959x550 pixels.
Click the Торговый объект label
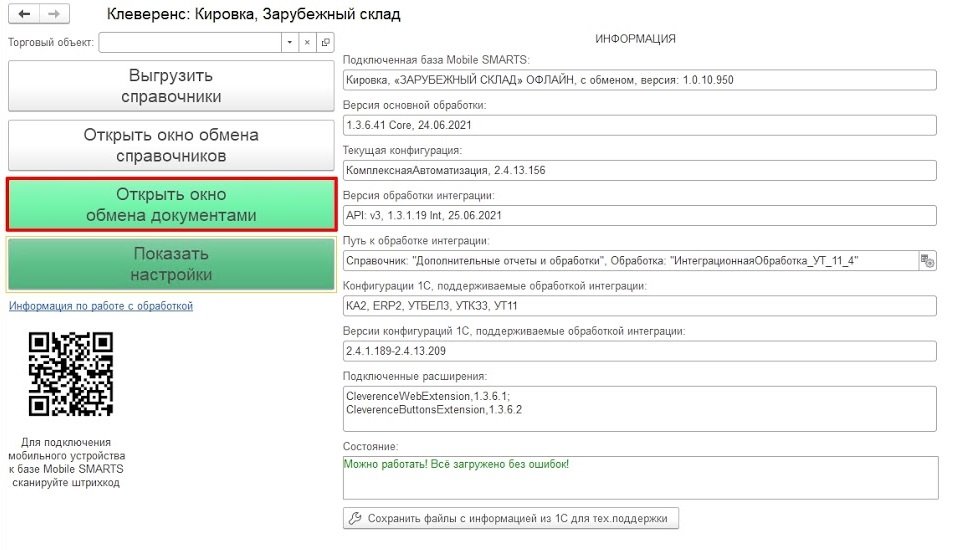click(51, 42)
